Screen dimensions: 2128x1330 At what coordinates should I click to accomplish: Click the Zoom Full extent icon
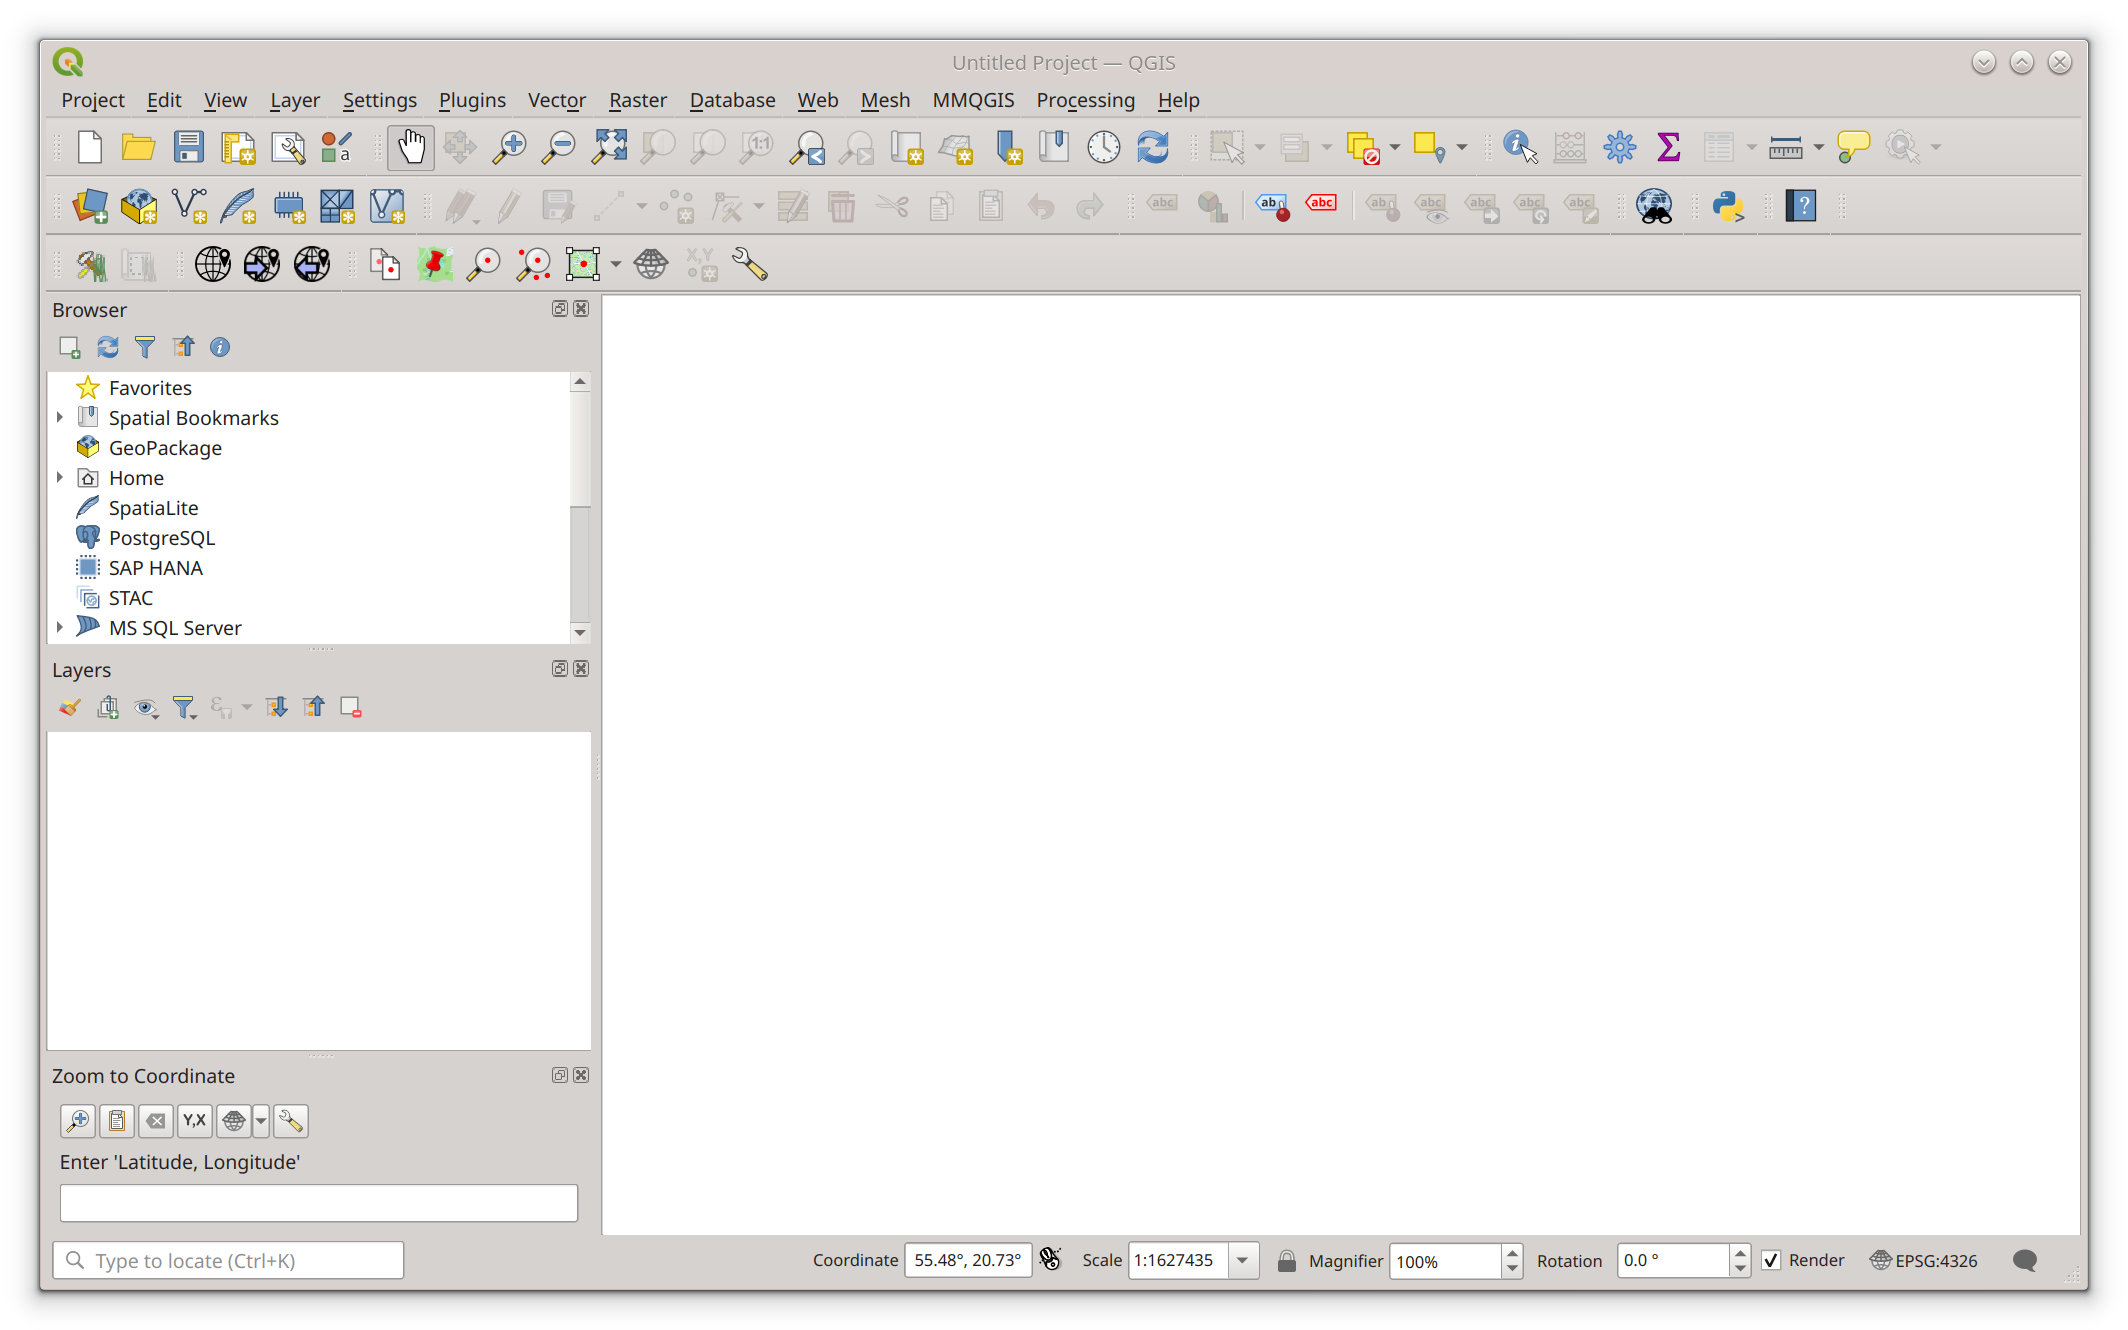608,147
